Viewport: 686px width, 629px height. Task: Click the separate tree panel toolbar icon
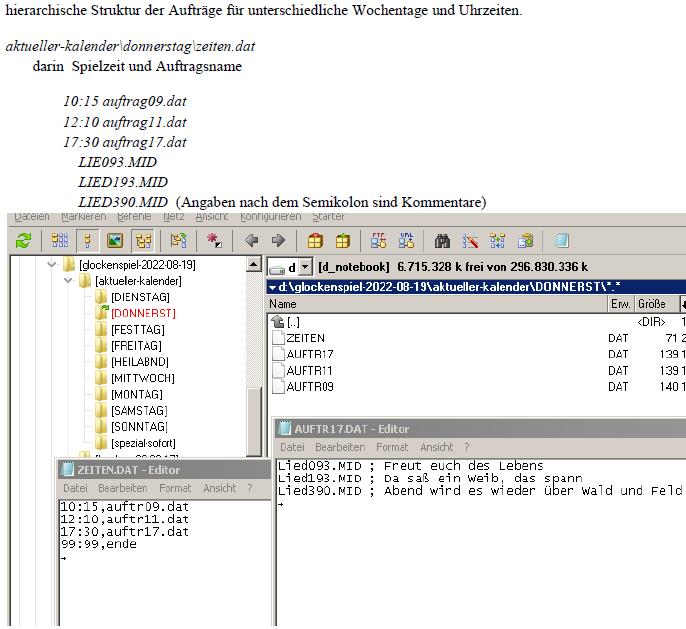(x=178, y=241)
